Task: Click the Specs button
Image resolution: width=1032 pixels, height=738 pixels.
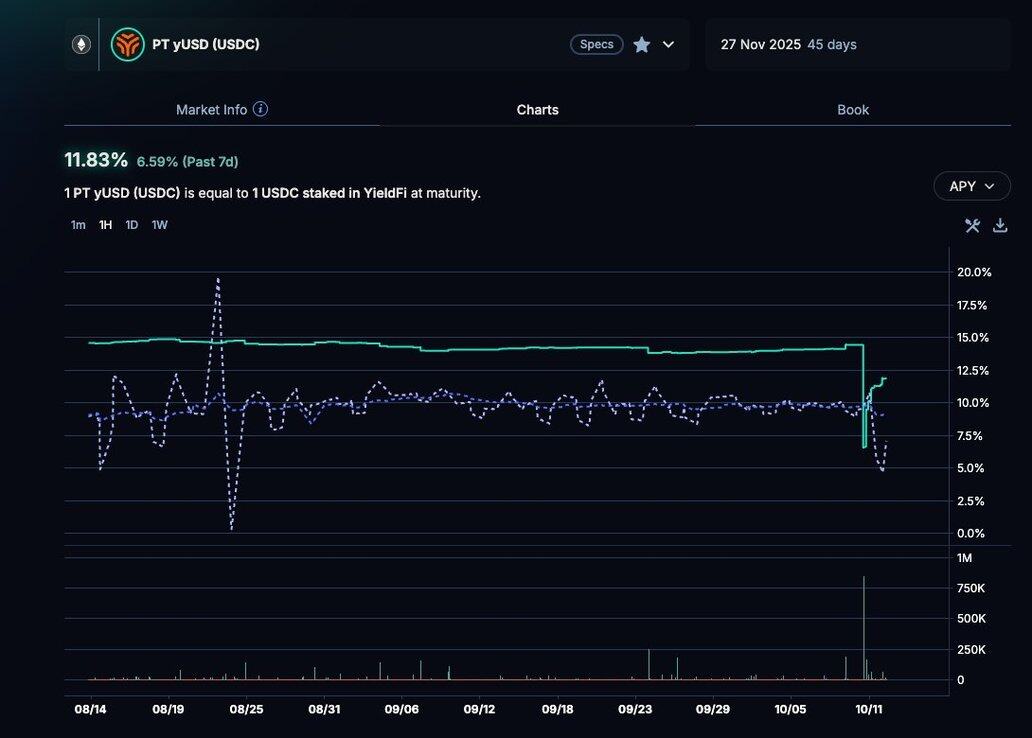Action: tap(597, 44)
